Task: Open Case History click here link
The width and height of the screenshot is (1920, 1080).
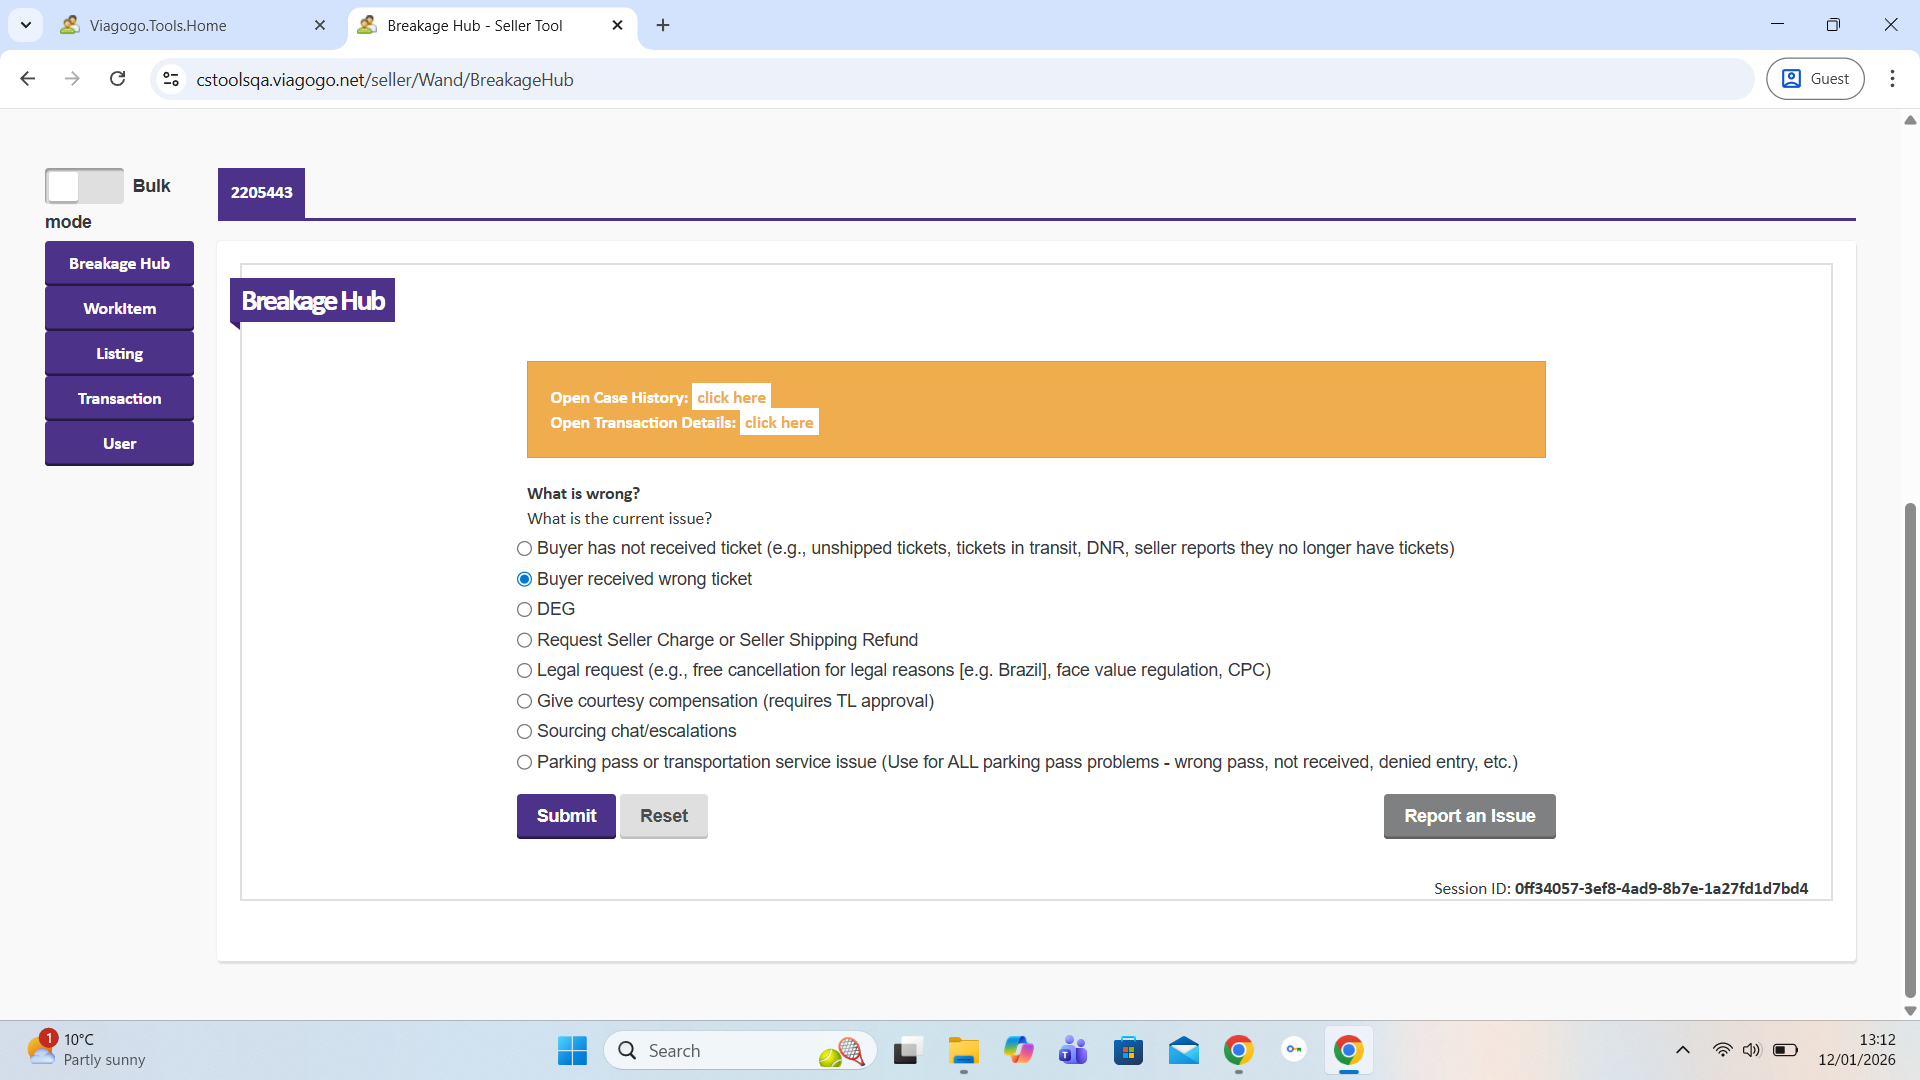Action: coord(731,397)
